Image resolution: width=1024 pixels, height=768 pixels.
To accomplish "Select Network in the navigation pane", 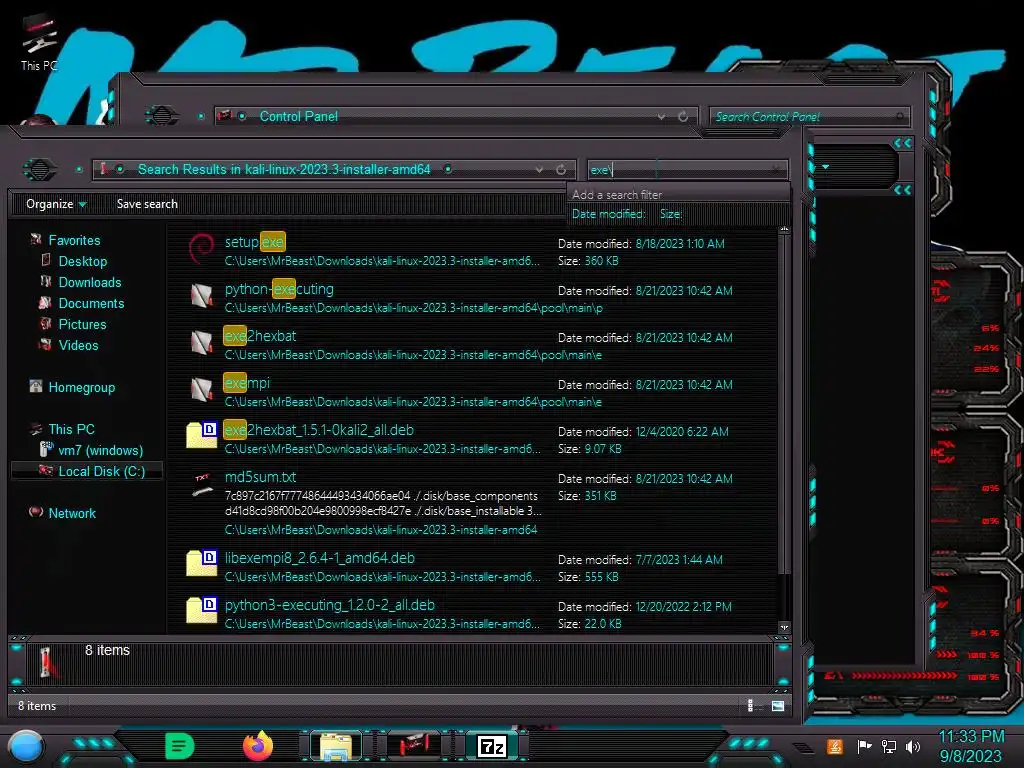I will 72,513.
